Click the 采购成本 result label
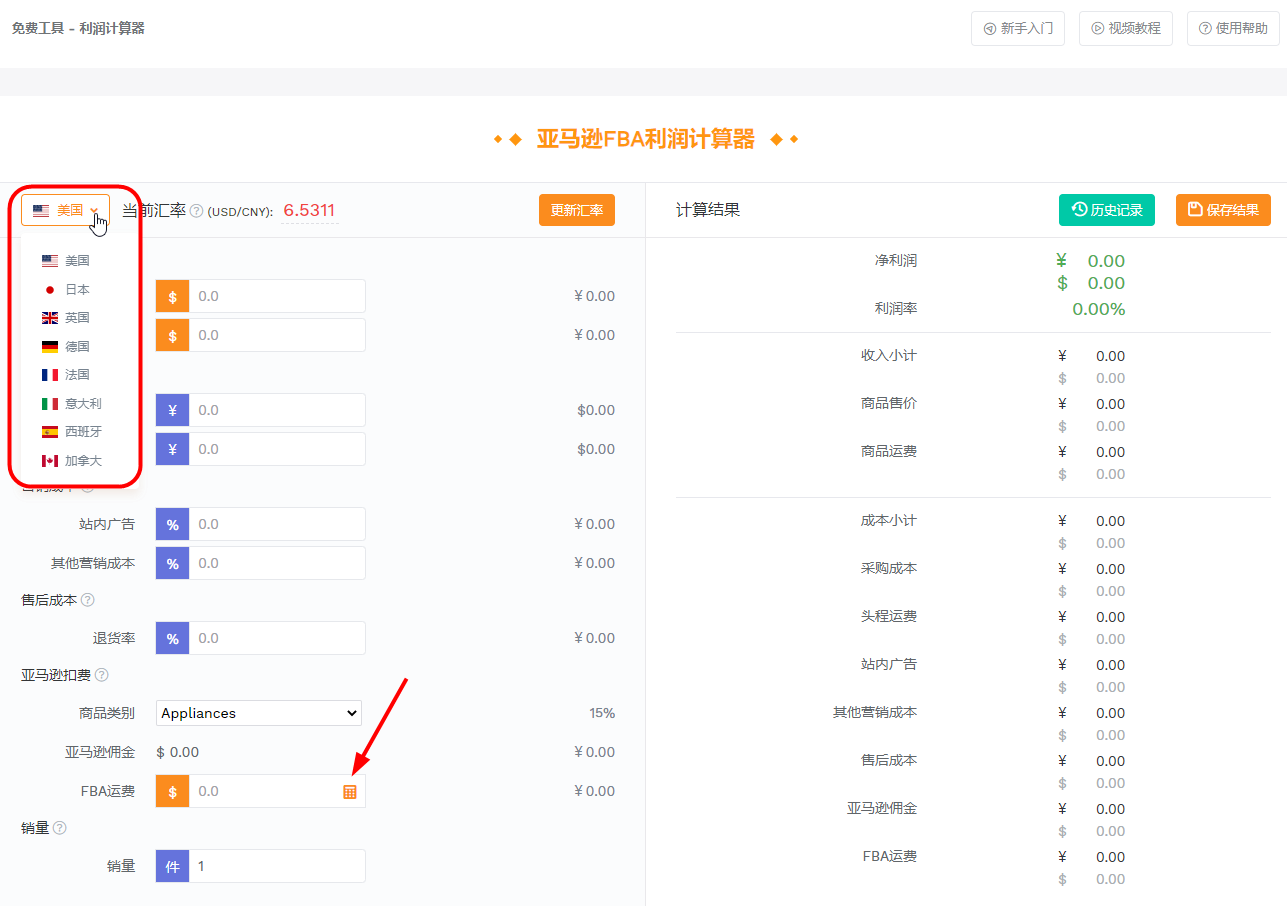The width and height of the screenshot is (1287, 906). (889, 568)
